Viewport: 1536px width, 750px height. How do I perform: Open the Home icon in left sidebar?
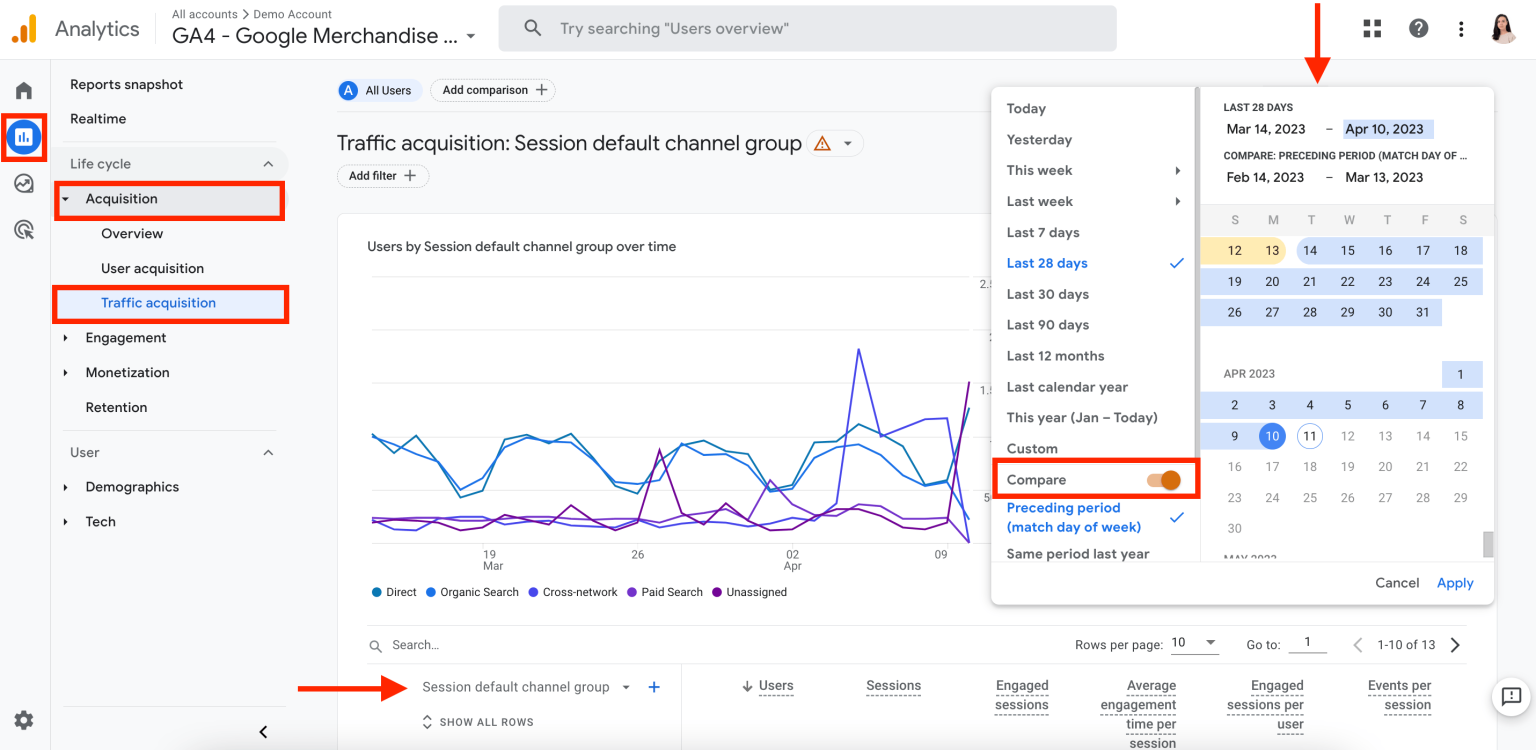click(x=24, y=88)
